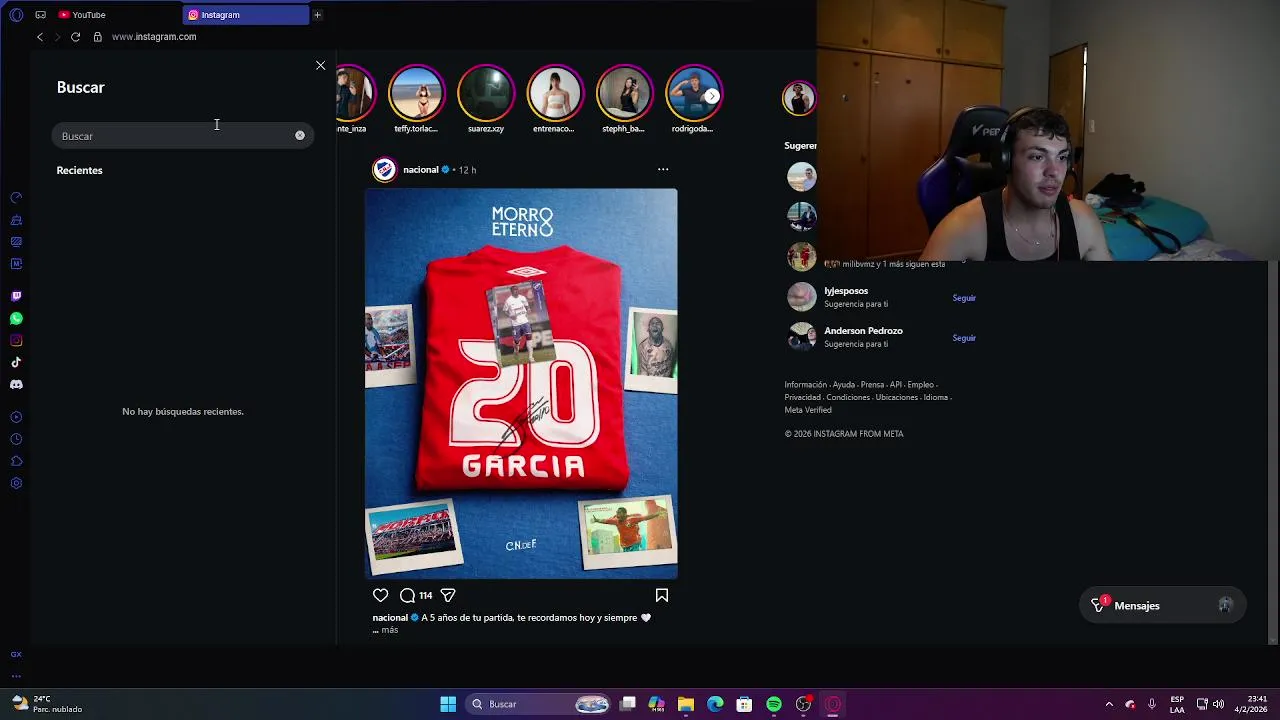Image resolution: width=1280 pixels, height=720 pixels.
Task: Open Instagram from the browser sidebar
Action: point(16,340)
